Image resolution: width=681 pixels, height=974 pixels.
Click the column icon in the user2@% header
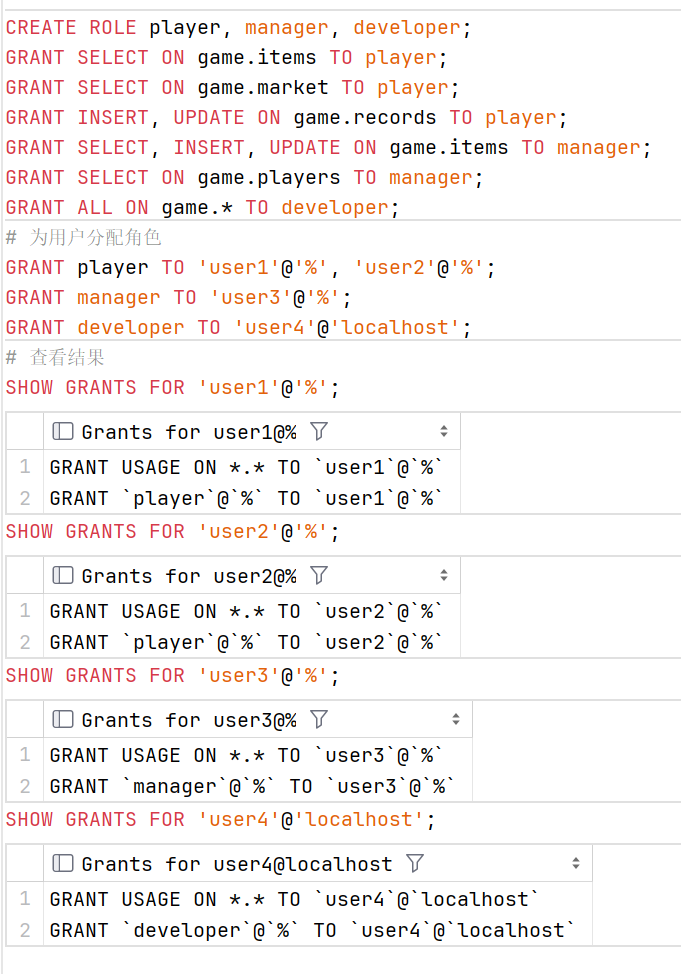63,575
